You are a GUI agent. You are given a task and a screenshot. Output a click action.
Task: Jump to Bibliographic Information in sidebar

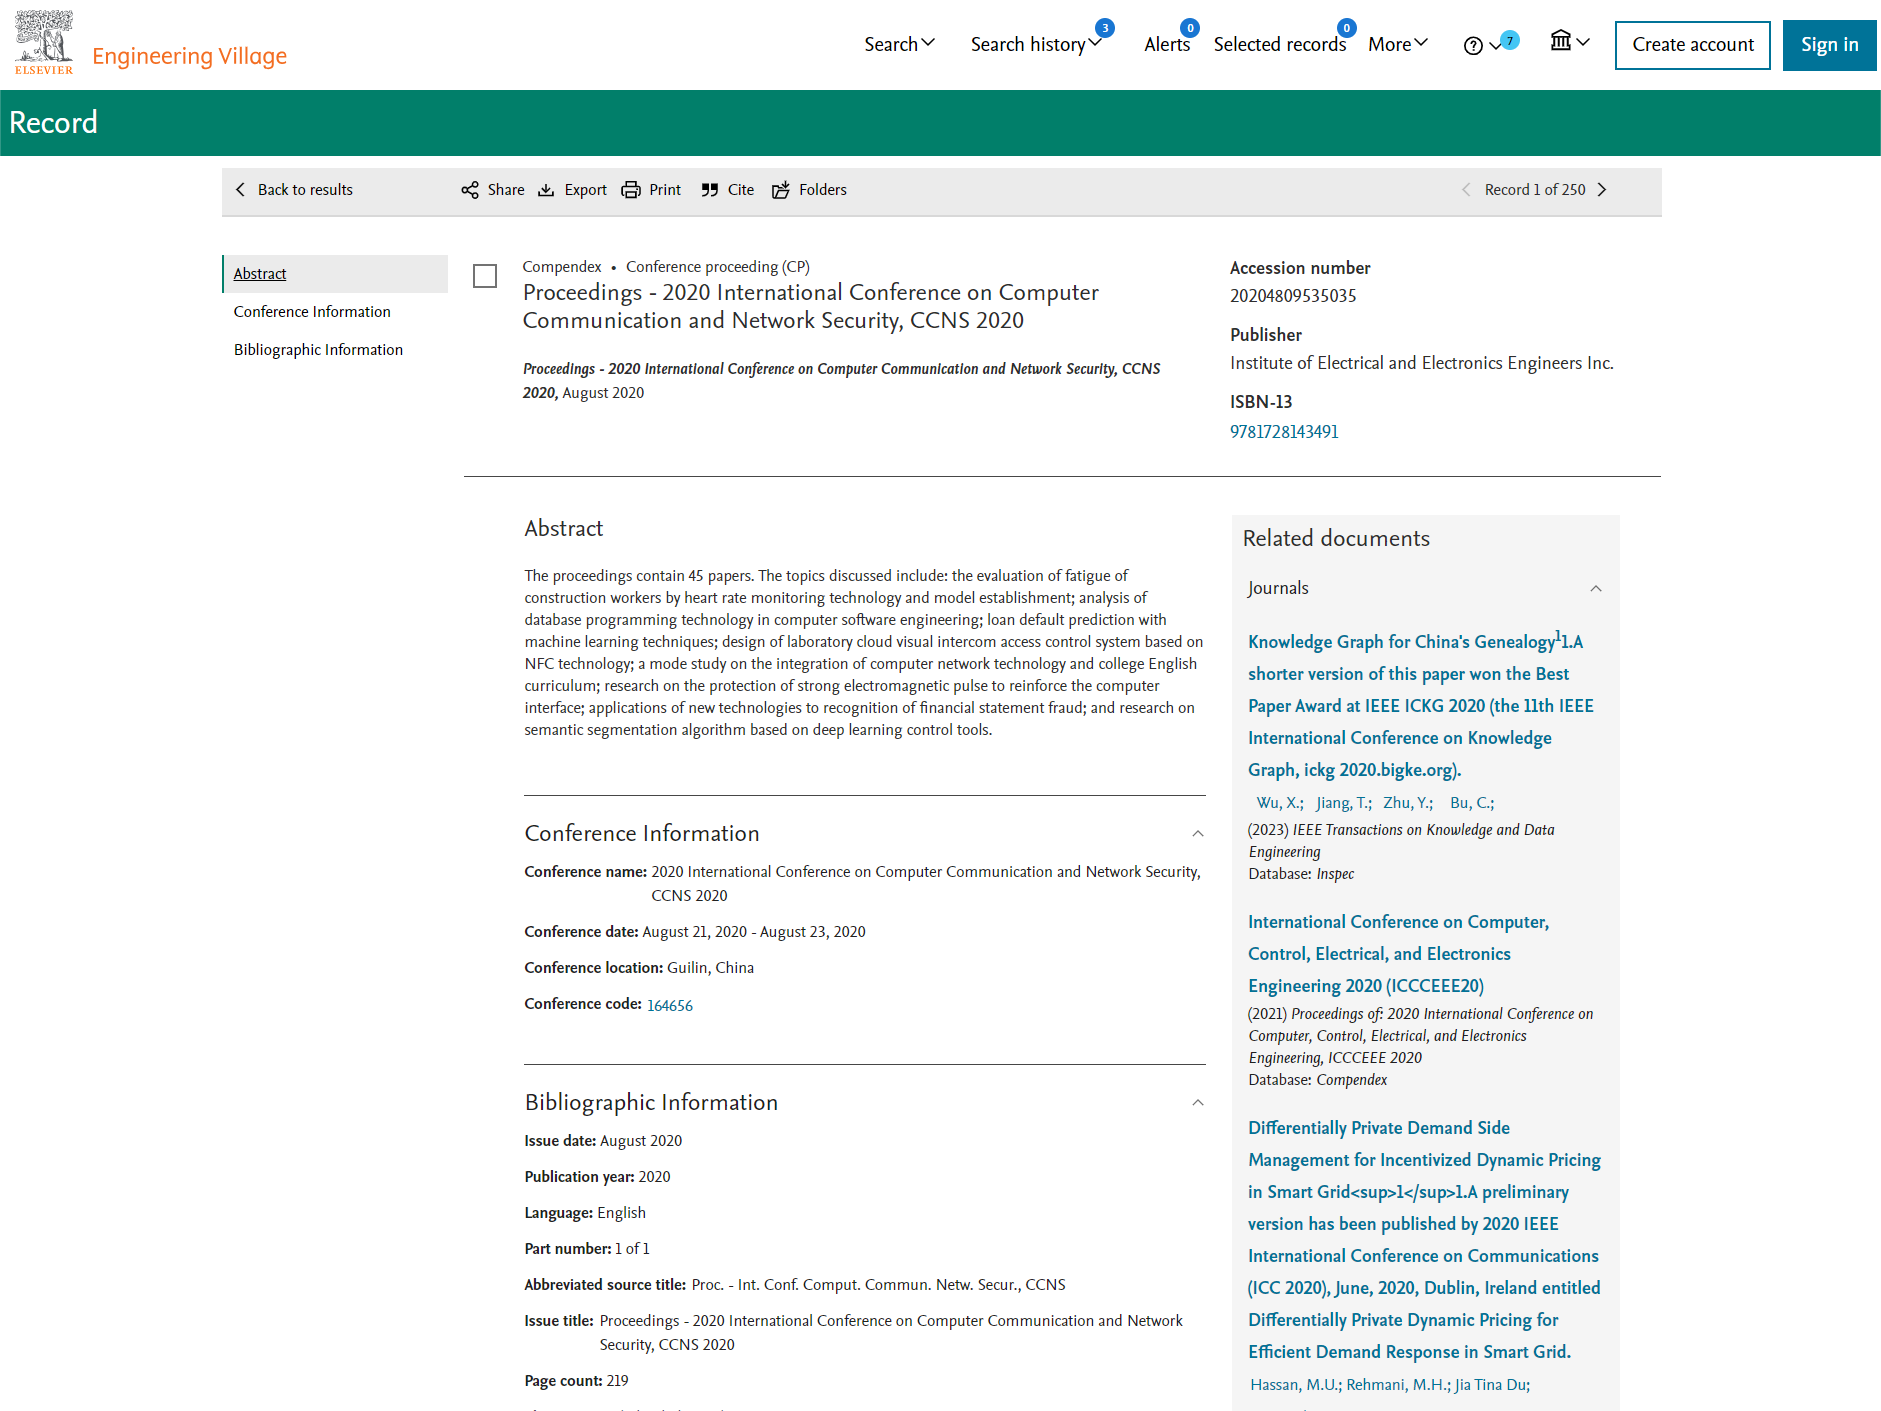318,350
